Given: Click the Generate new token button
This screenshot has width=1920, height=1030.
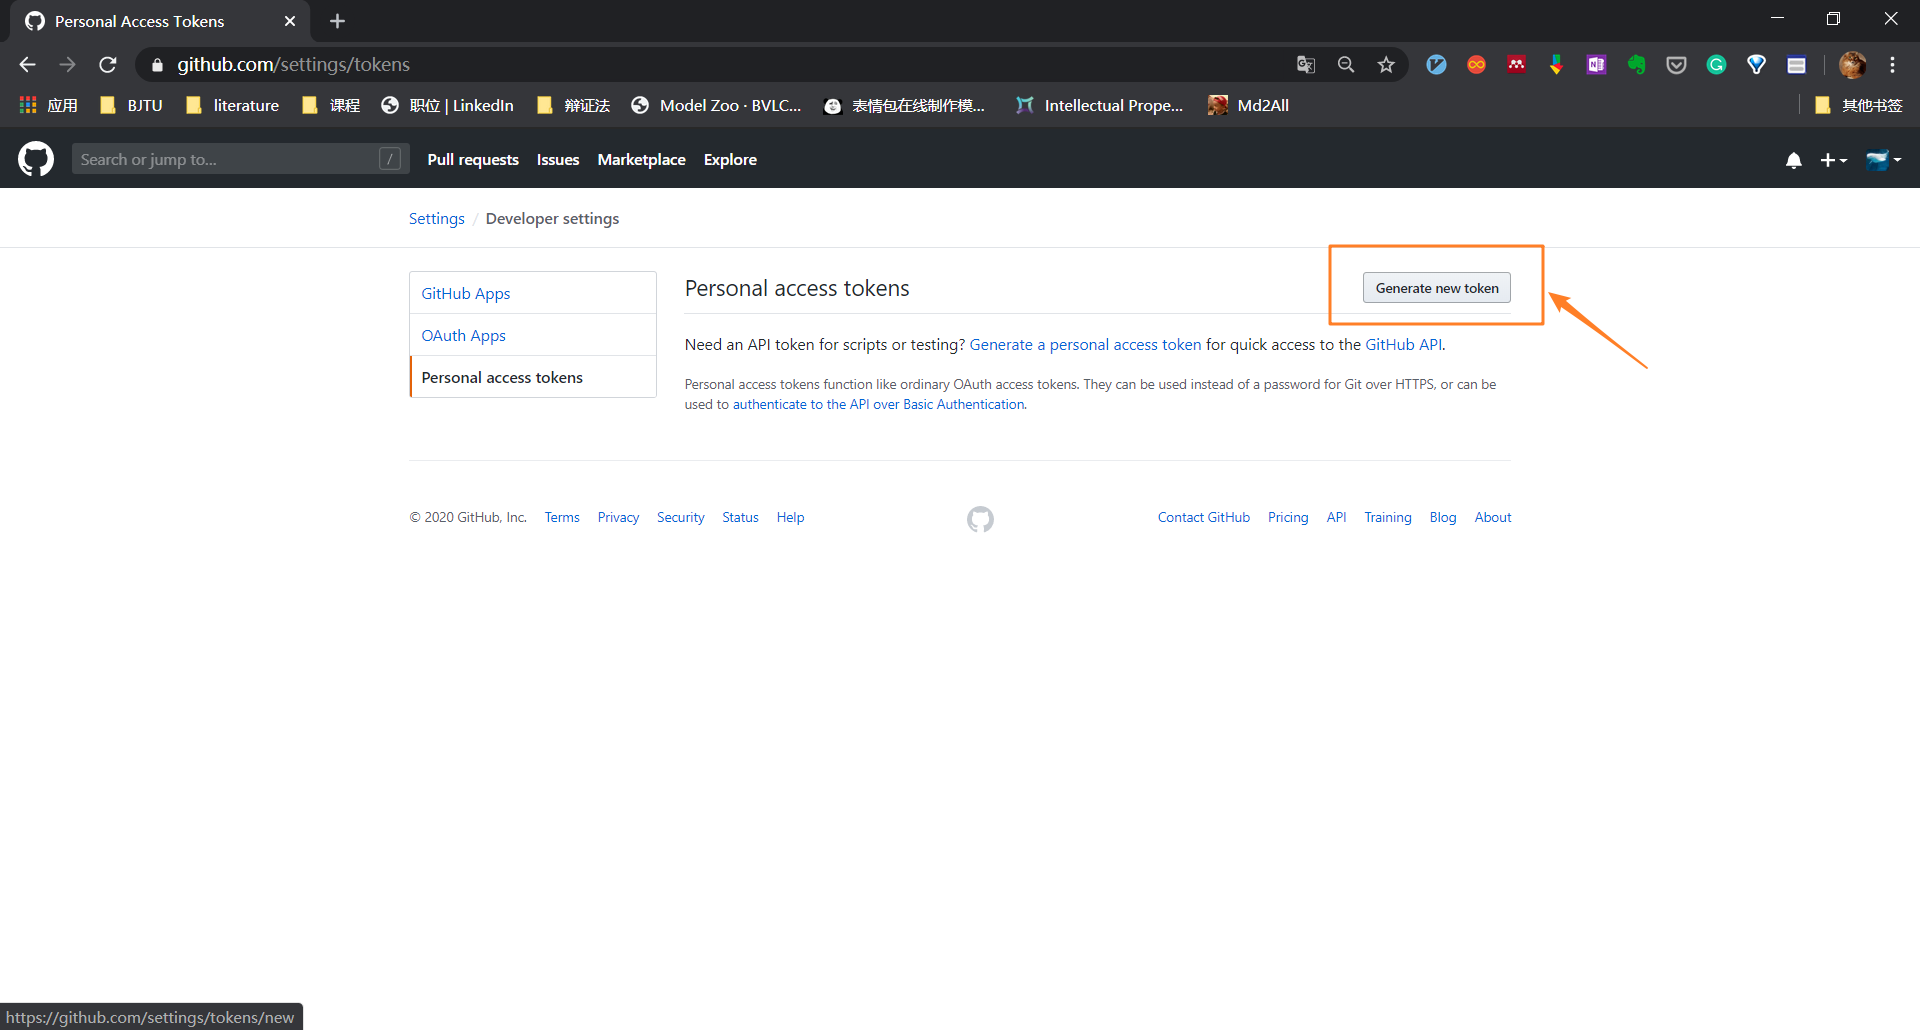Looking at the screenshot, I should click(x=1437, y=288).
